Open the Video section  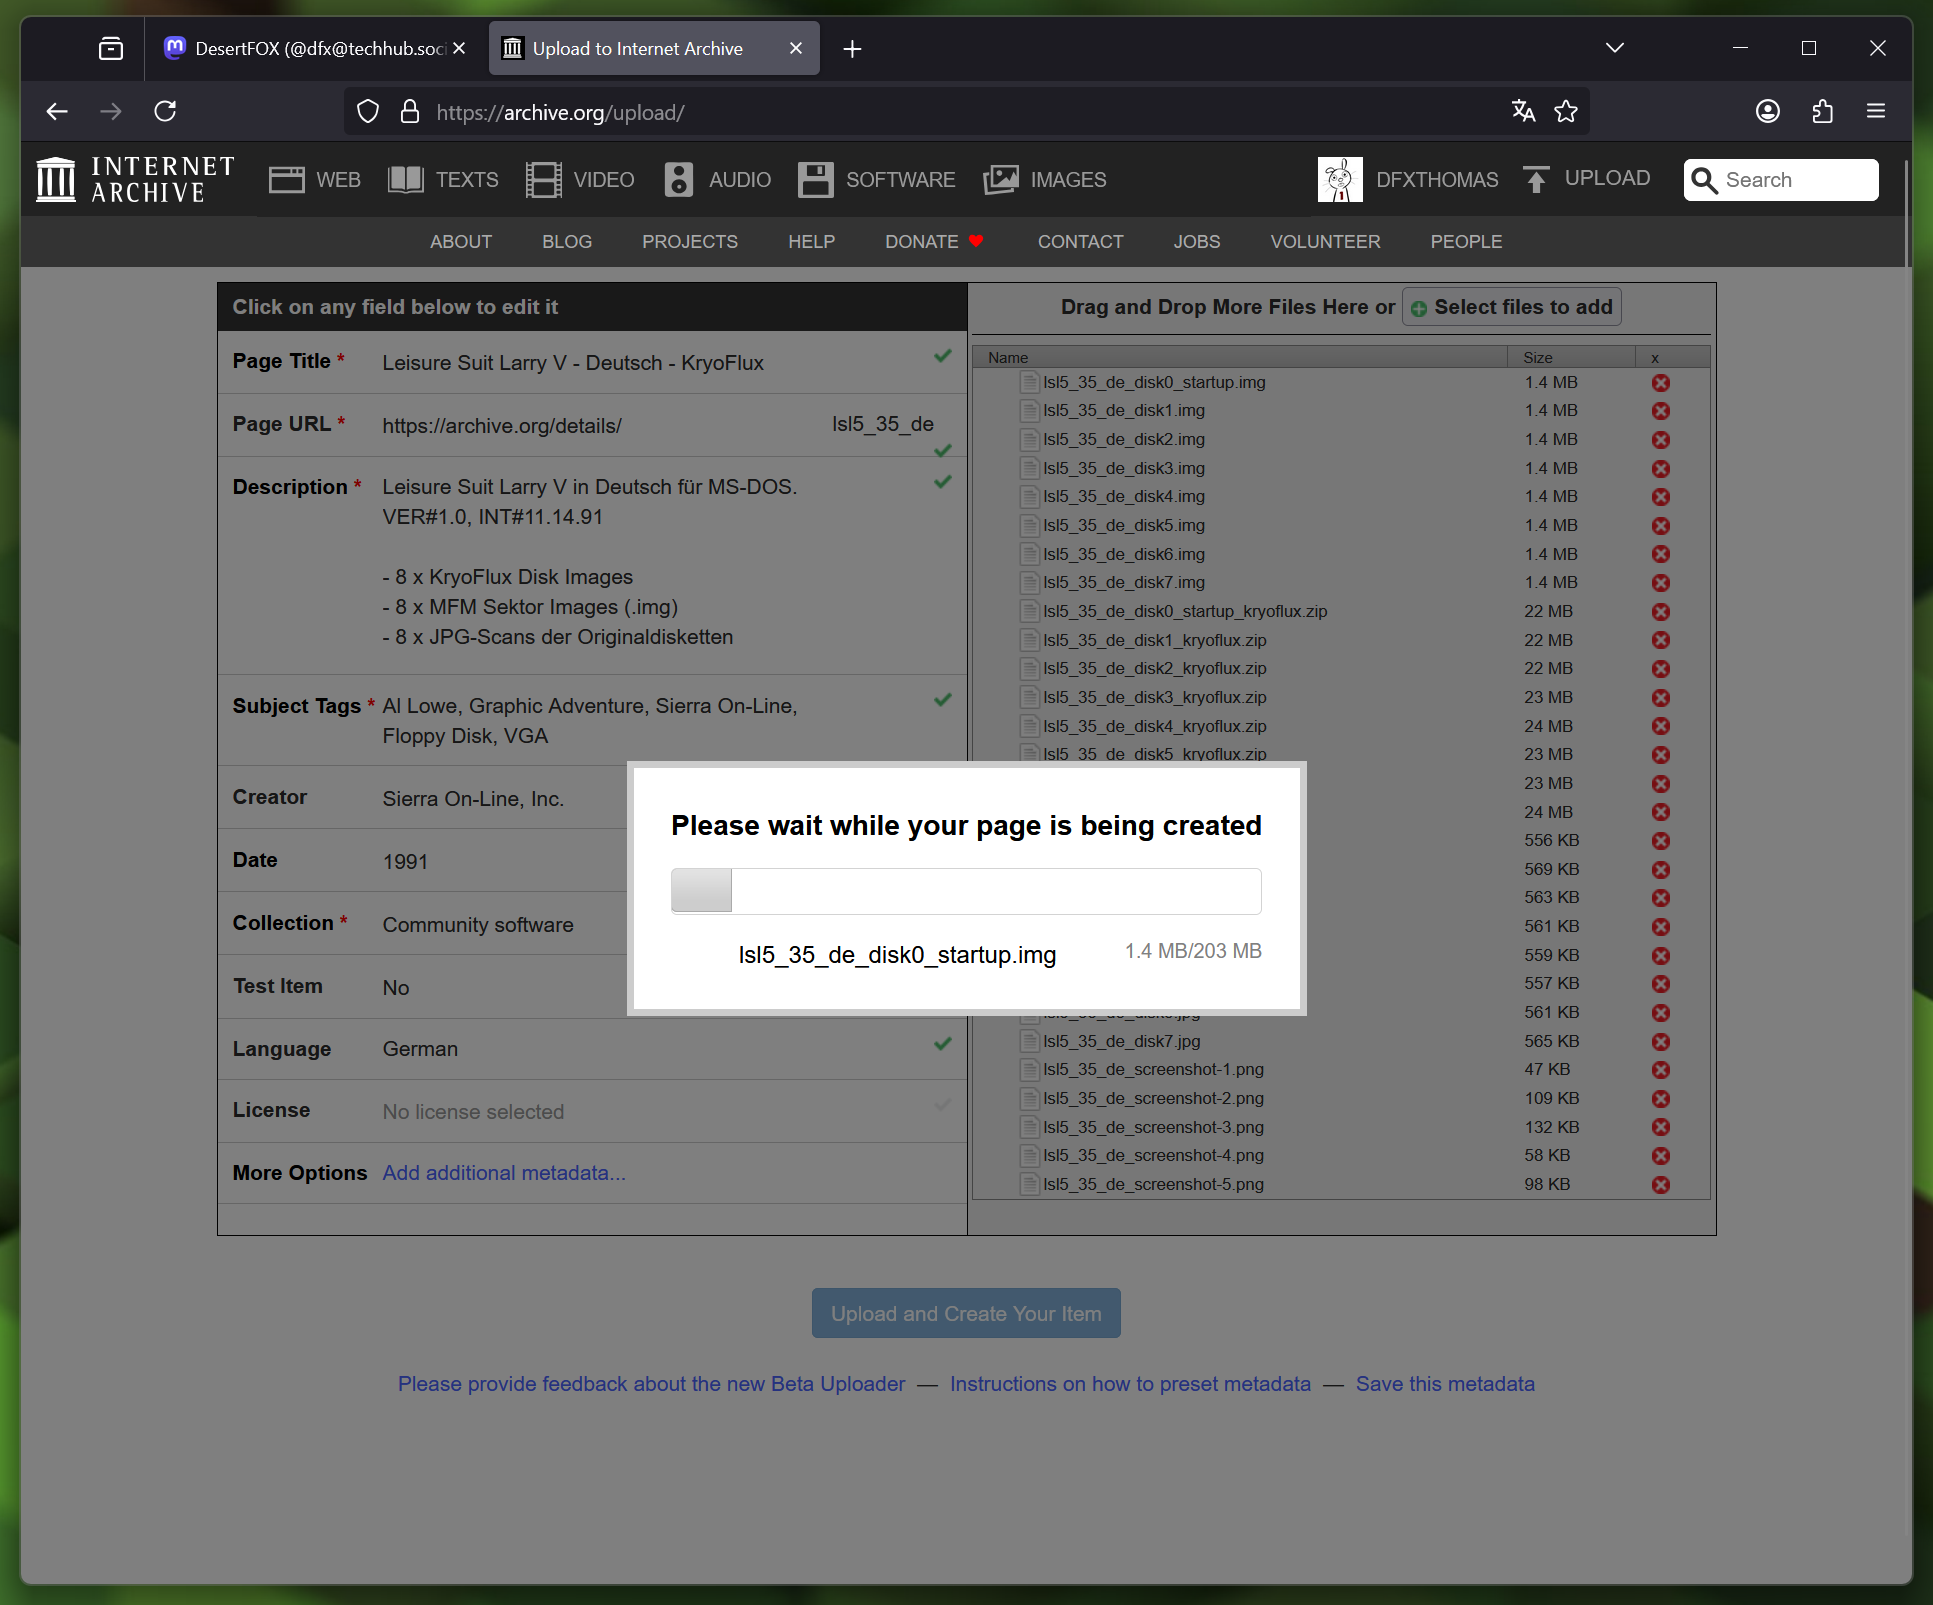[580, 180]
